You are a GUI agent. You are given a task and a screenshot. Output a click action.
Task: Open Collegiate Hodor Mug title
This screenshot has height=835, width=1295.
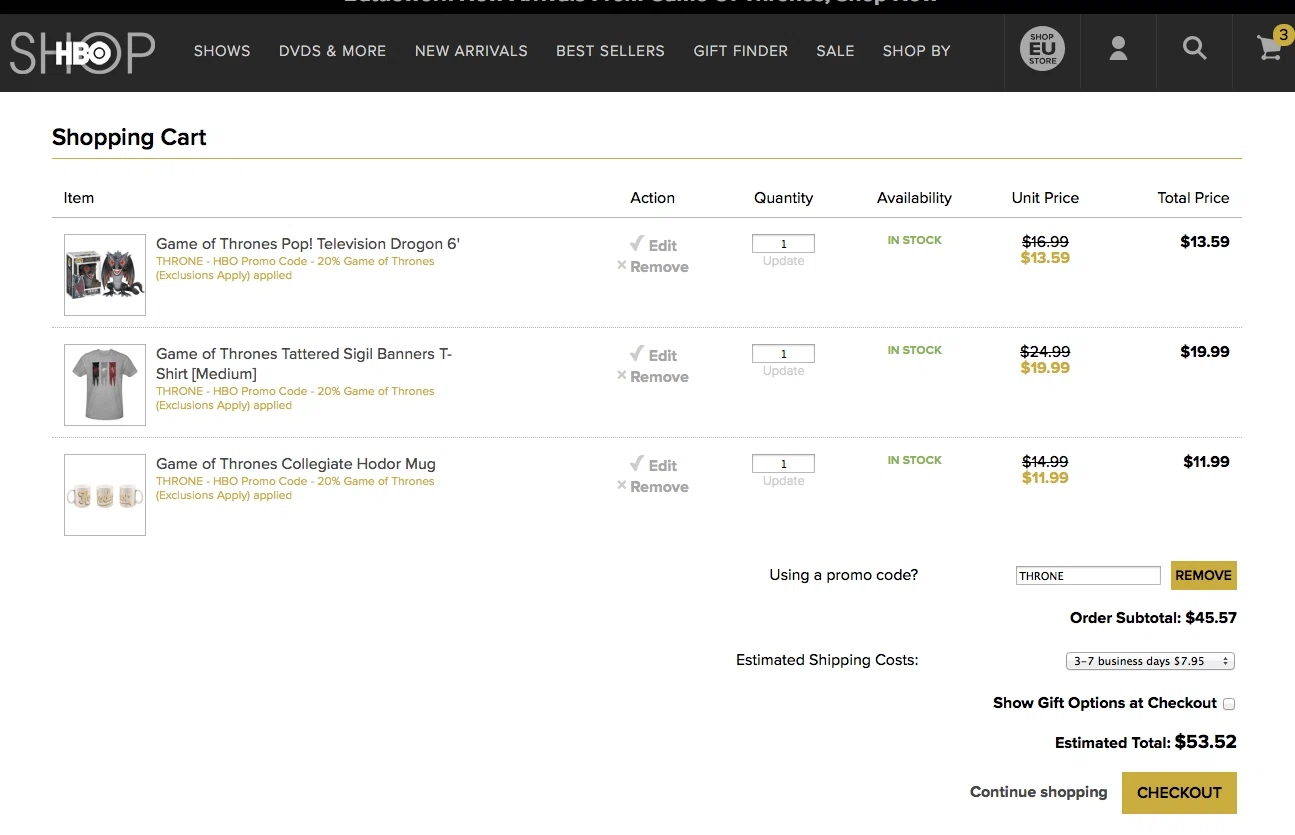click(296, 464)
